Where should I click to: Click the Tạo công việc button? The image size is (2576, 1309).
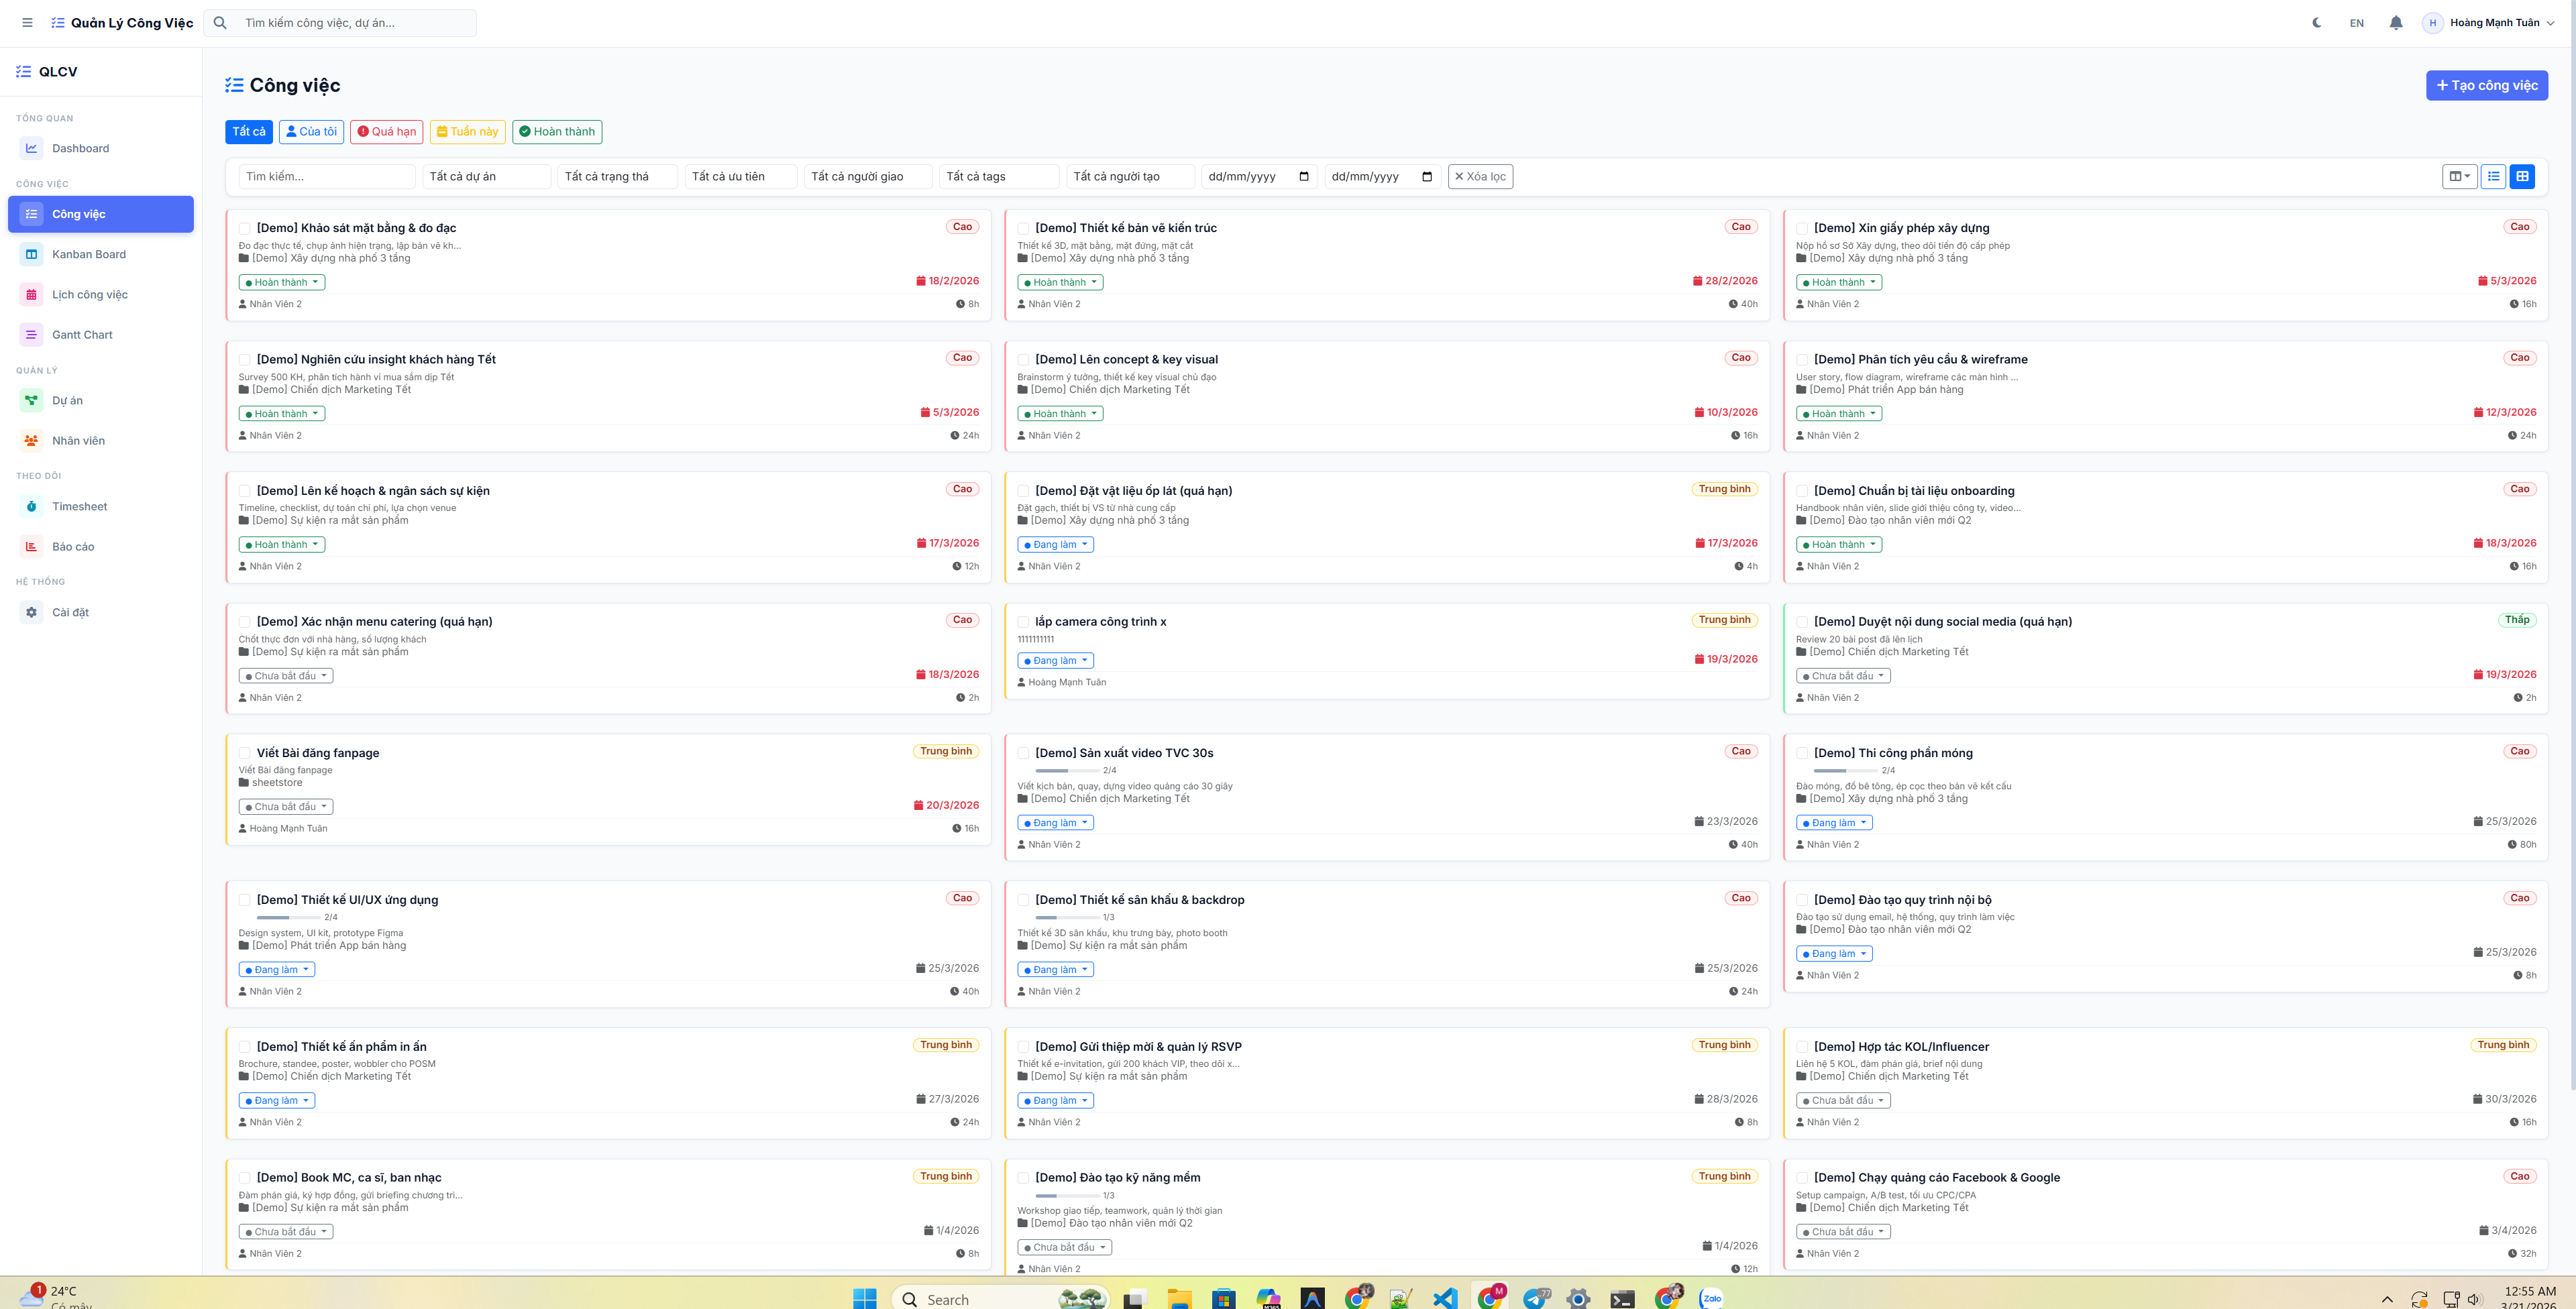(2486, 86)
